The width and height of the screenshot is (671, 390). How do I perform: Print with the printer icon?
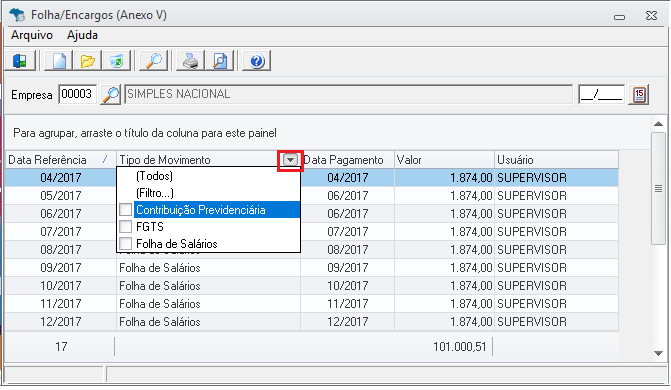(x=190, y=61)
